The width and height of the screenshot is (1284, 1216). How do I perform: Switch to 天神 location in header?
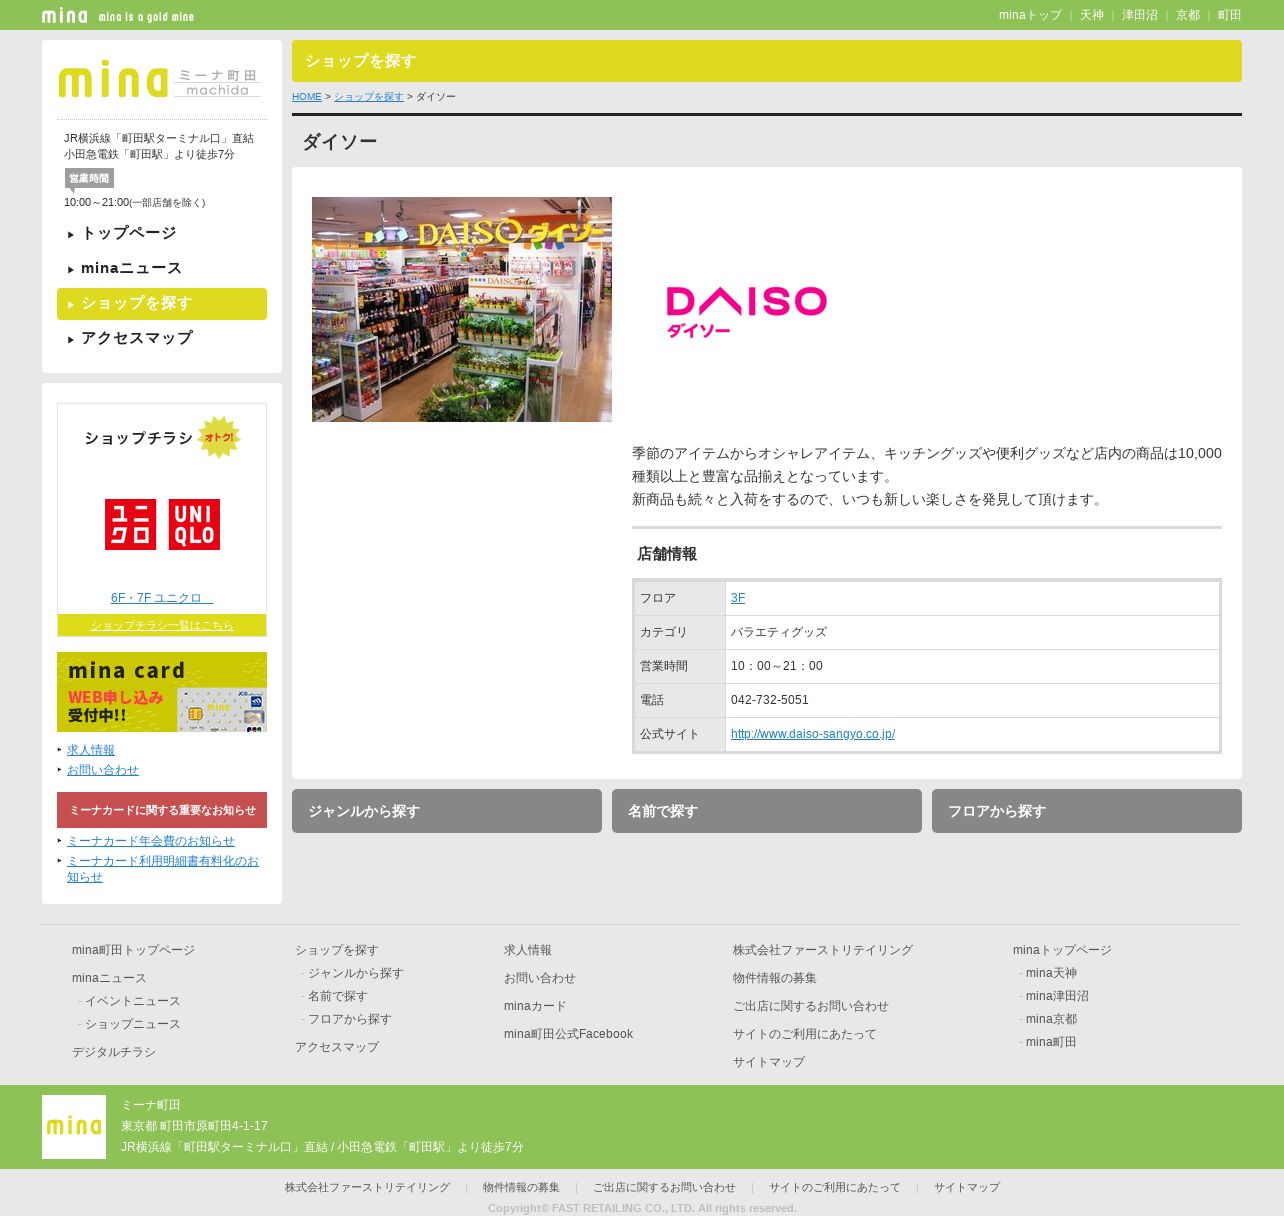(1092, 15)
